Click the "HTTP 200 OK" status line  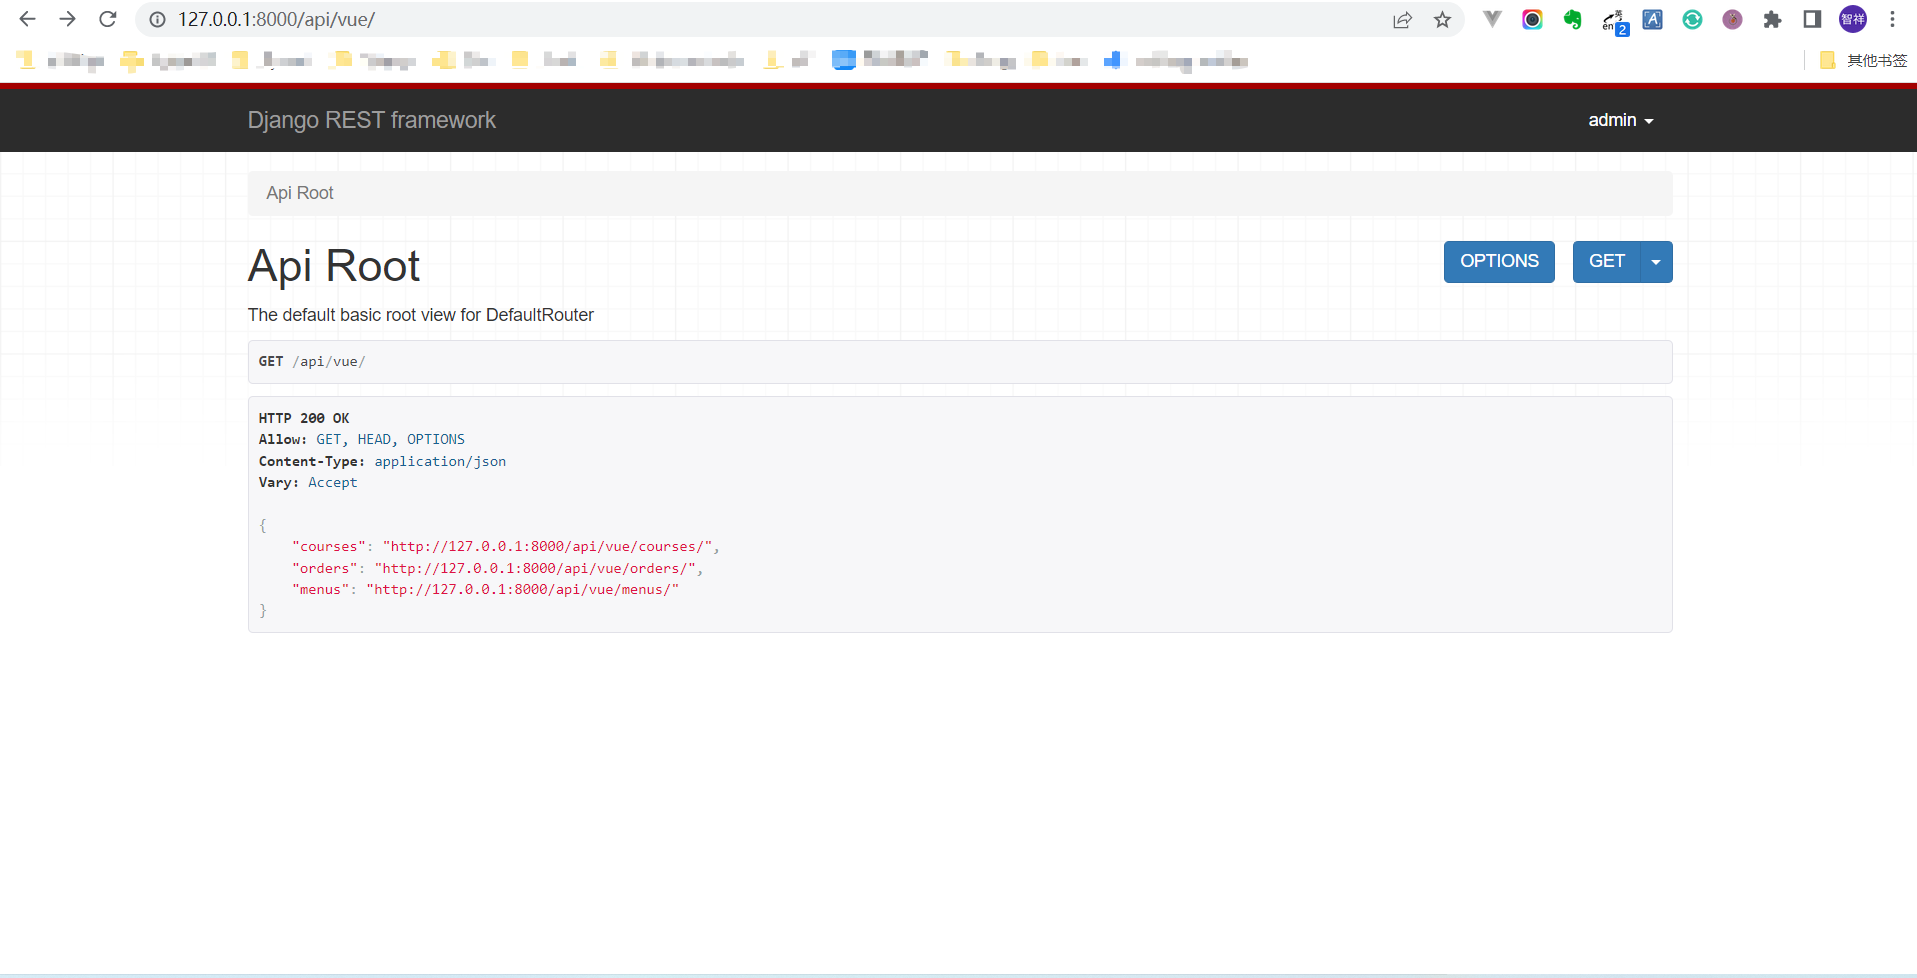pos(304,418)
